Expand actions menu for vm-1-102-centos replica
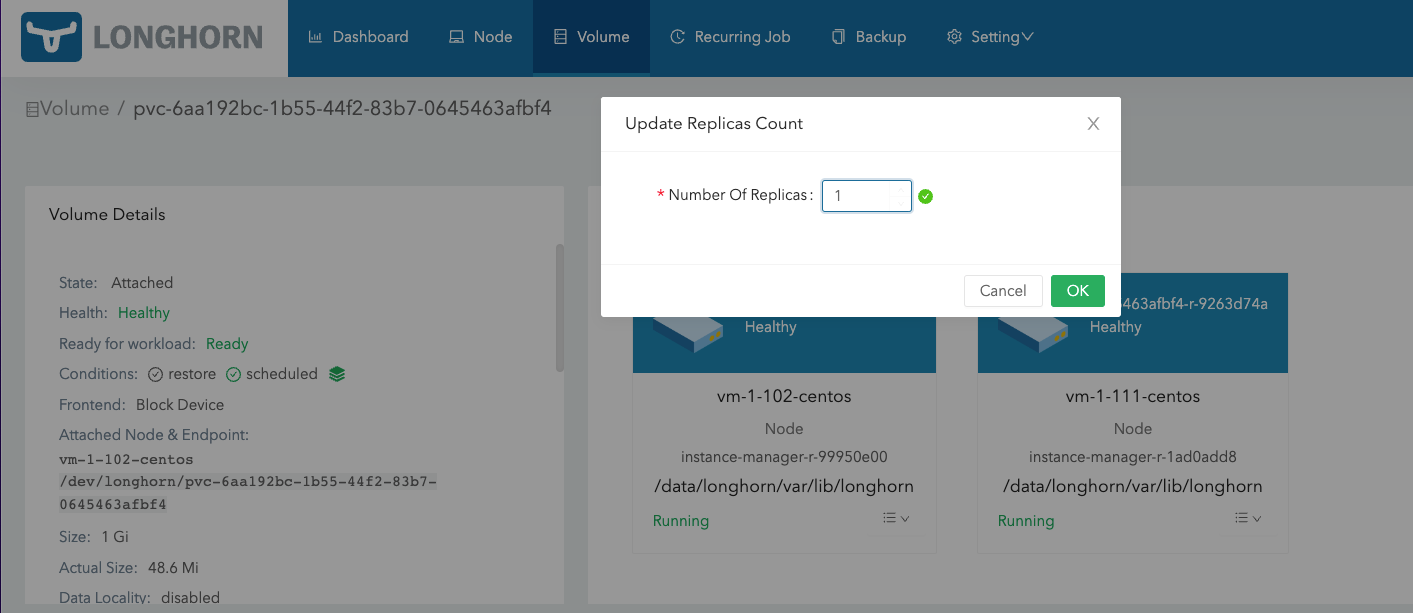 coord(896,518)
